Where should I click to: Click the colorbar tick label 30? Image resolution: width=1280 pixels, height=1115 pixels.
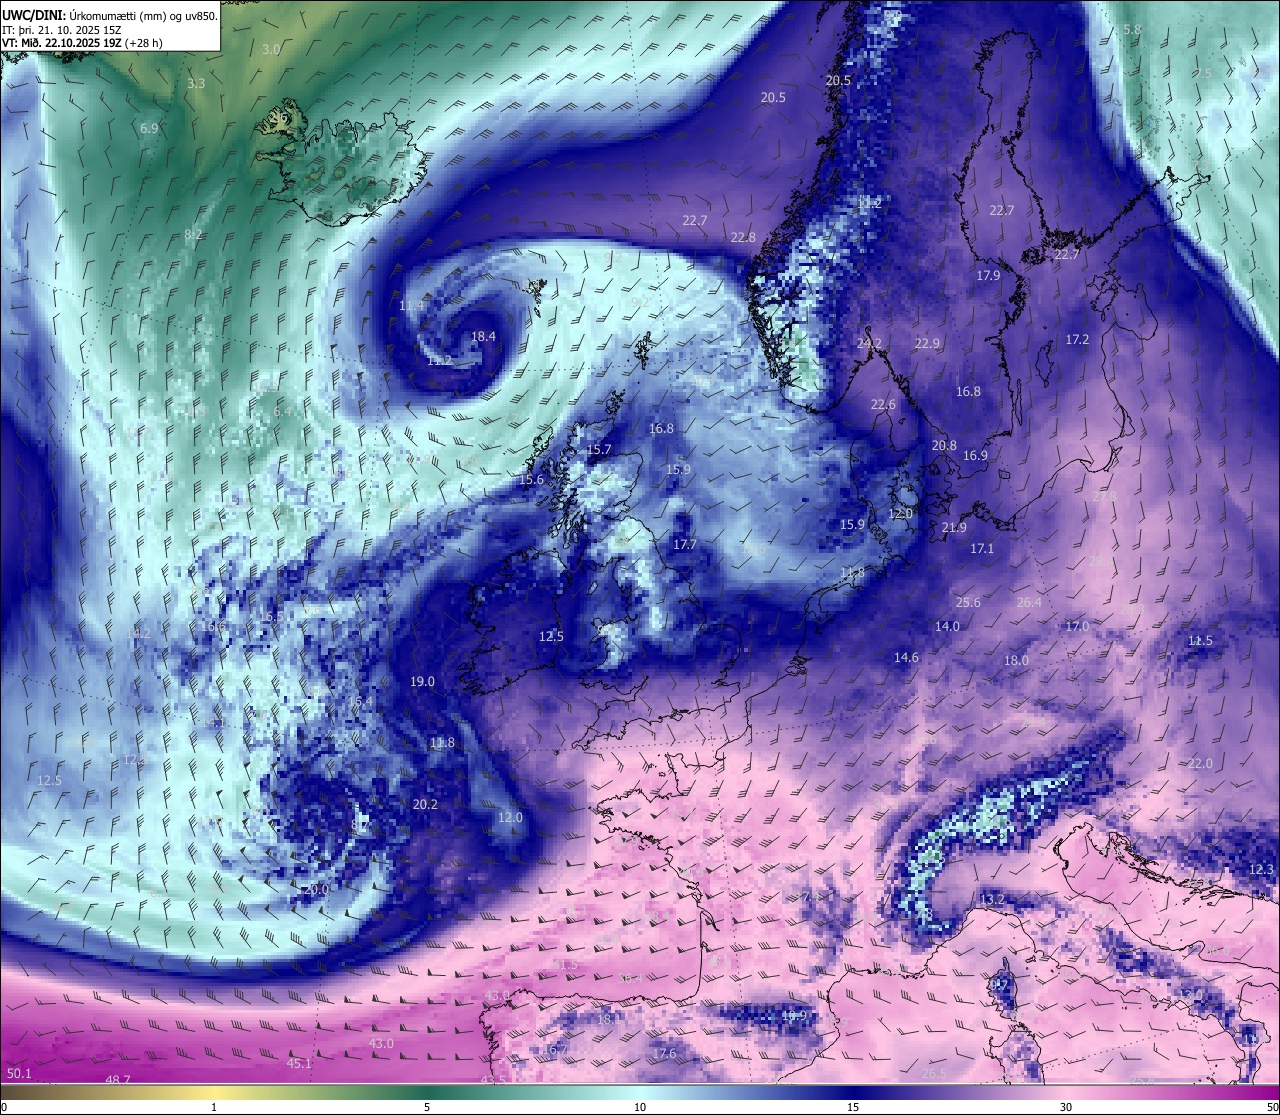coord(1066,1107)
